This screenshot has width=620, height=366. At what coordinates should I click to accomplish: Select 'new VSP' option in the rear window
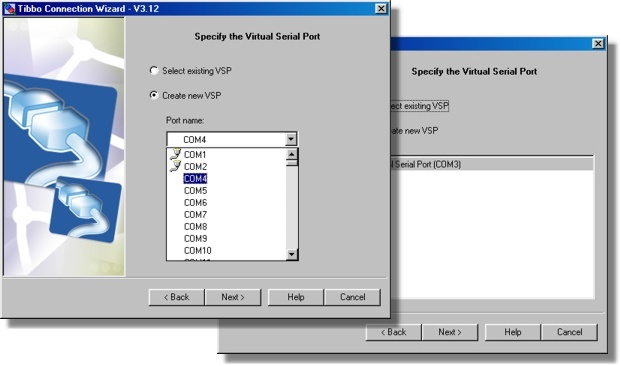(414, 131)
